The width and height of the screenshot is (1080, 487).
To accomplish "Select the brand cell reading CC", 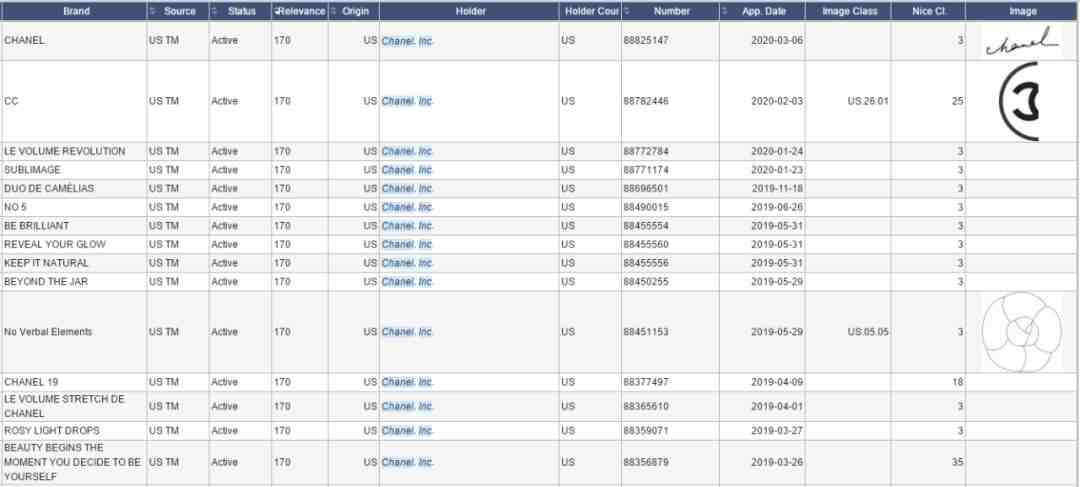I will (x=74, y=101).
